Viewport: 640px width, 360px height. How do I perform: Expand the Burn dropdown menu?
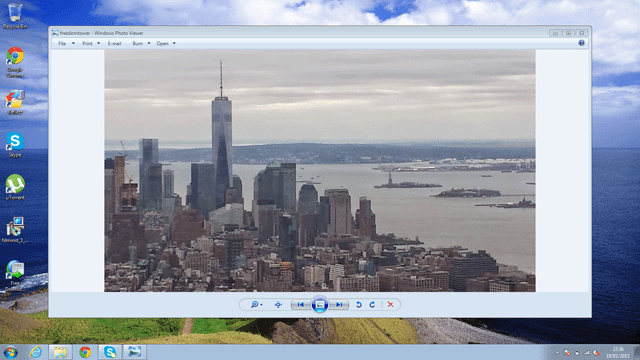(x=141, y=43)
